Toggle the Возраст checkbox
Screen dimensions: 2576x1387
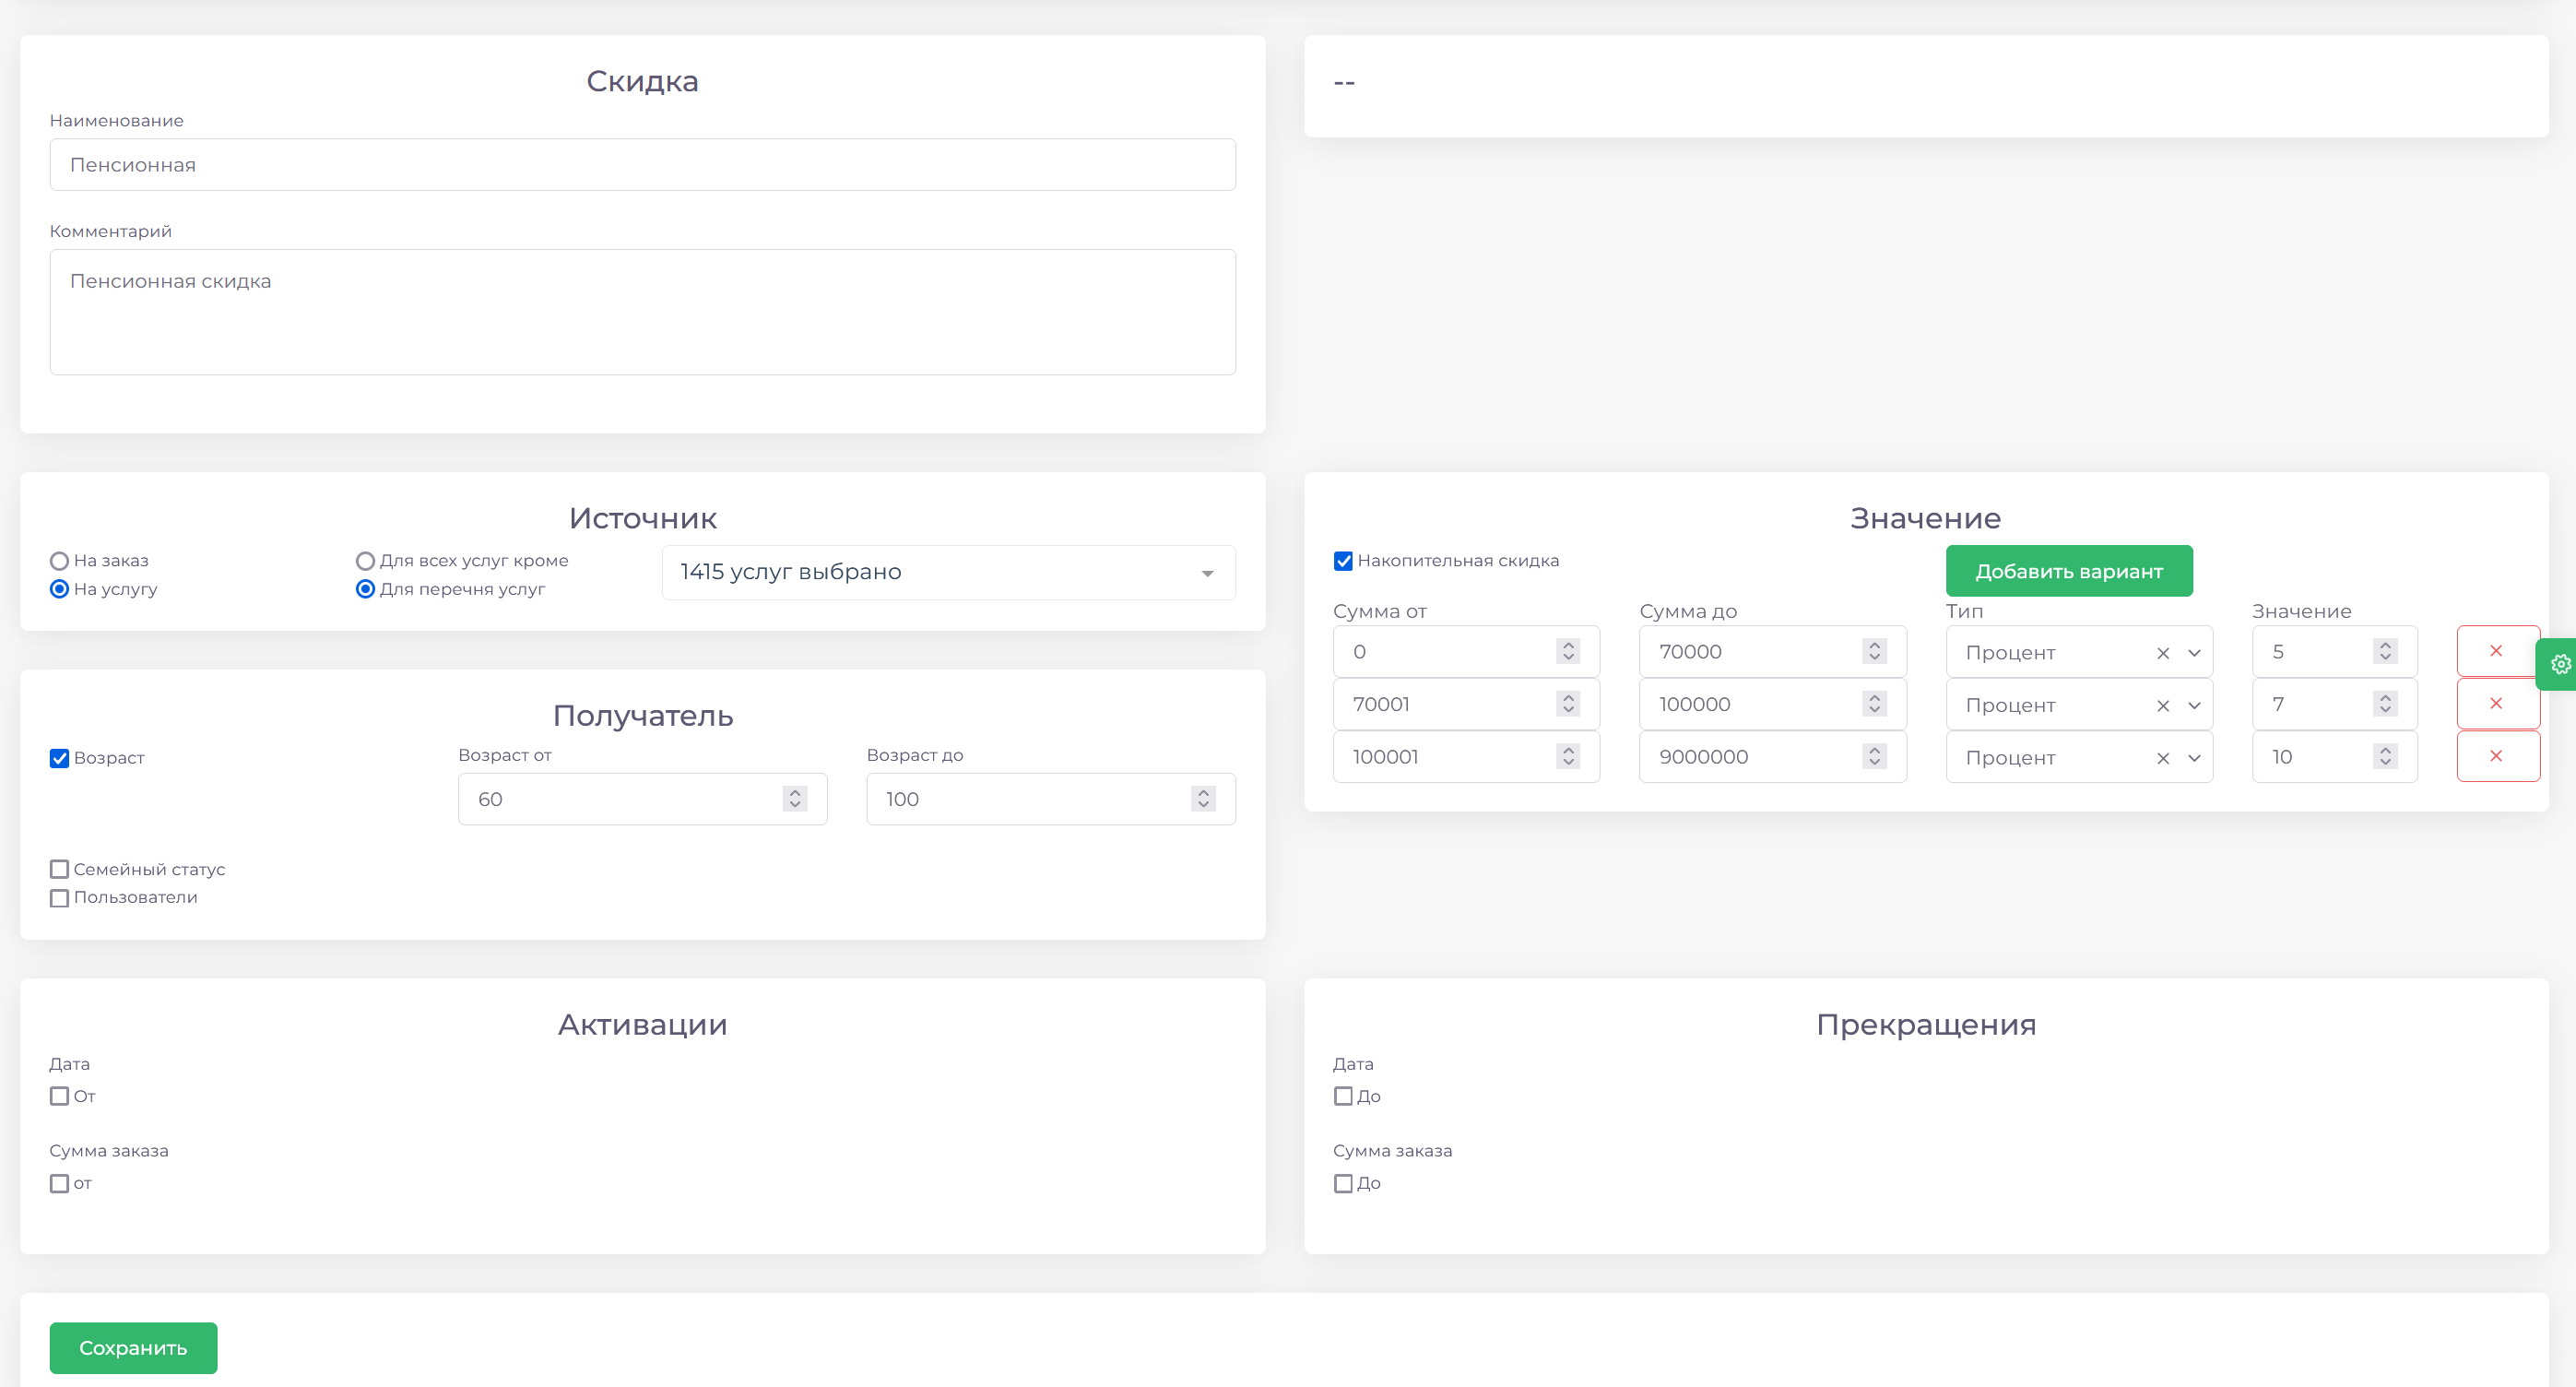[x=59, y=758]
